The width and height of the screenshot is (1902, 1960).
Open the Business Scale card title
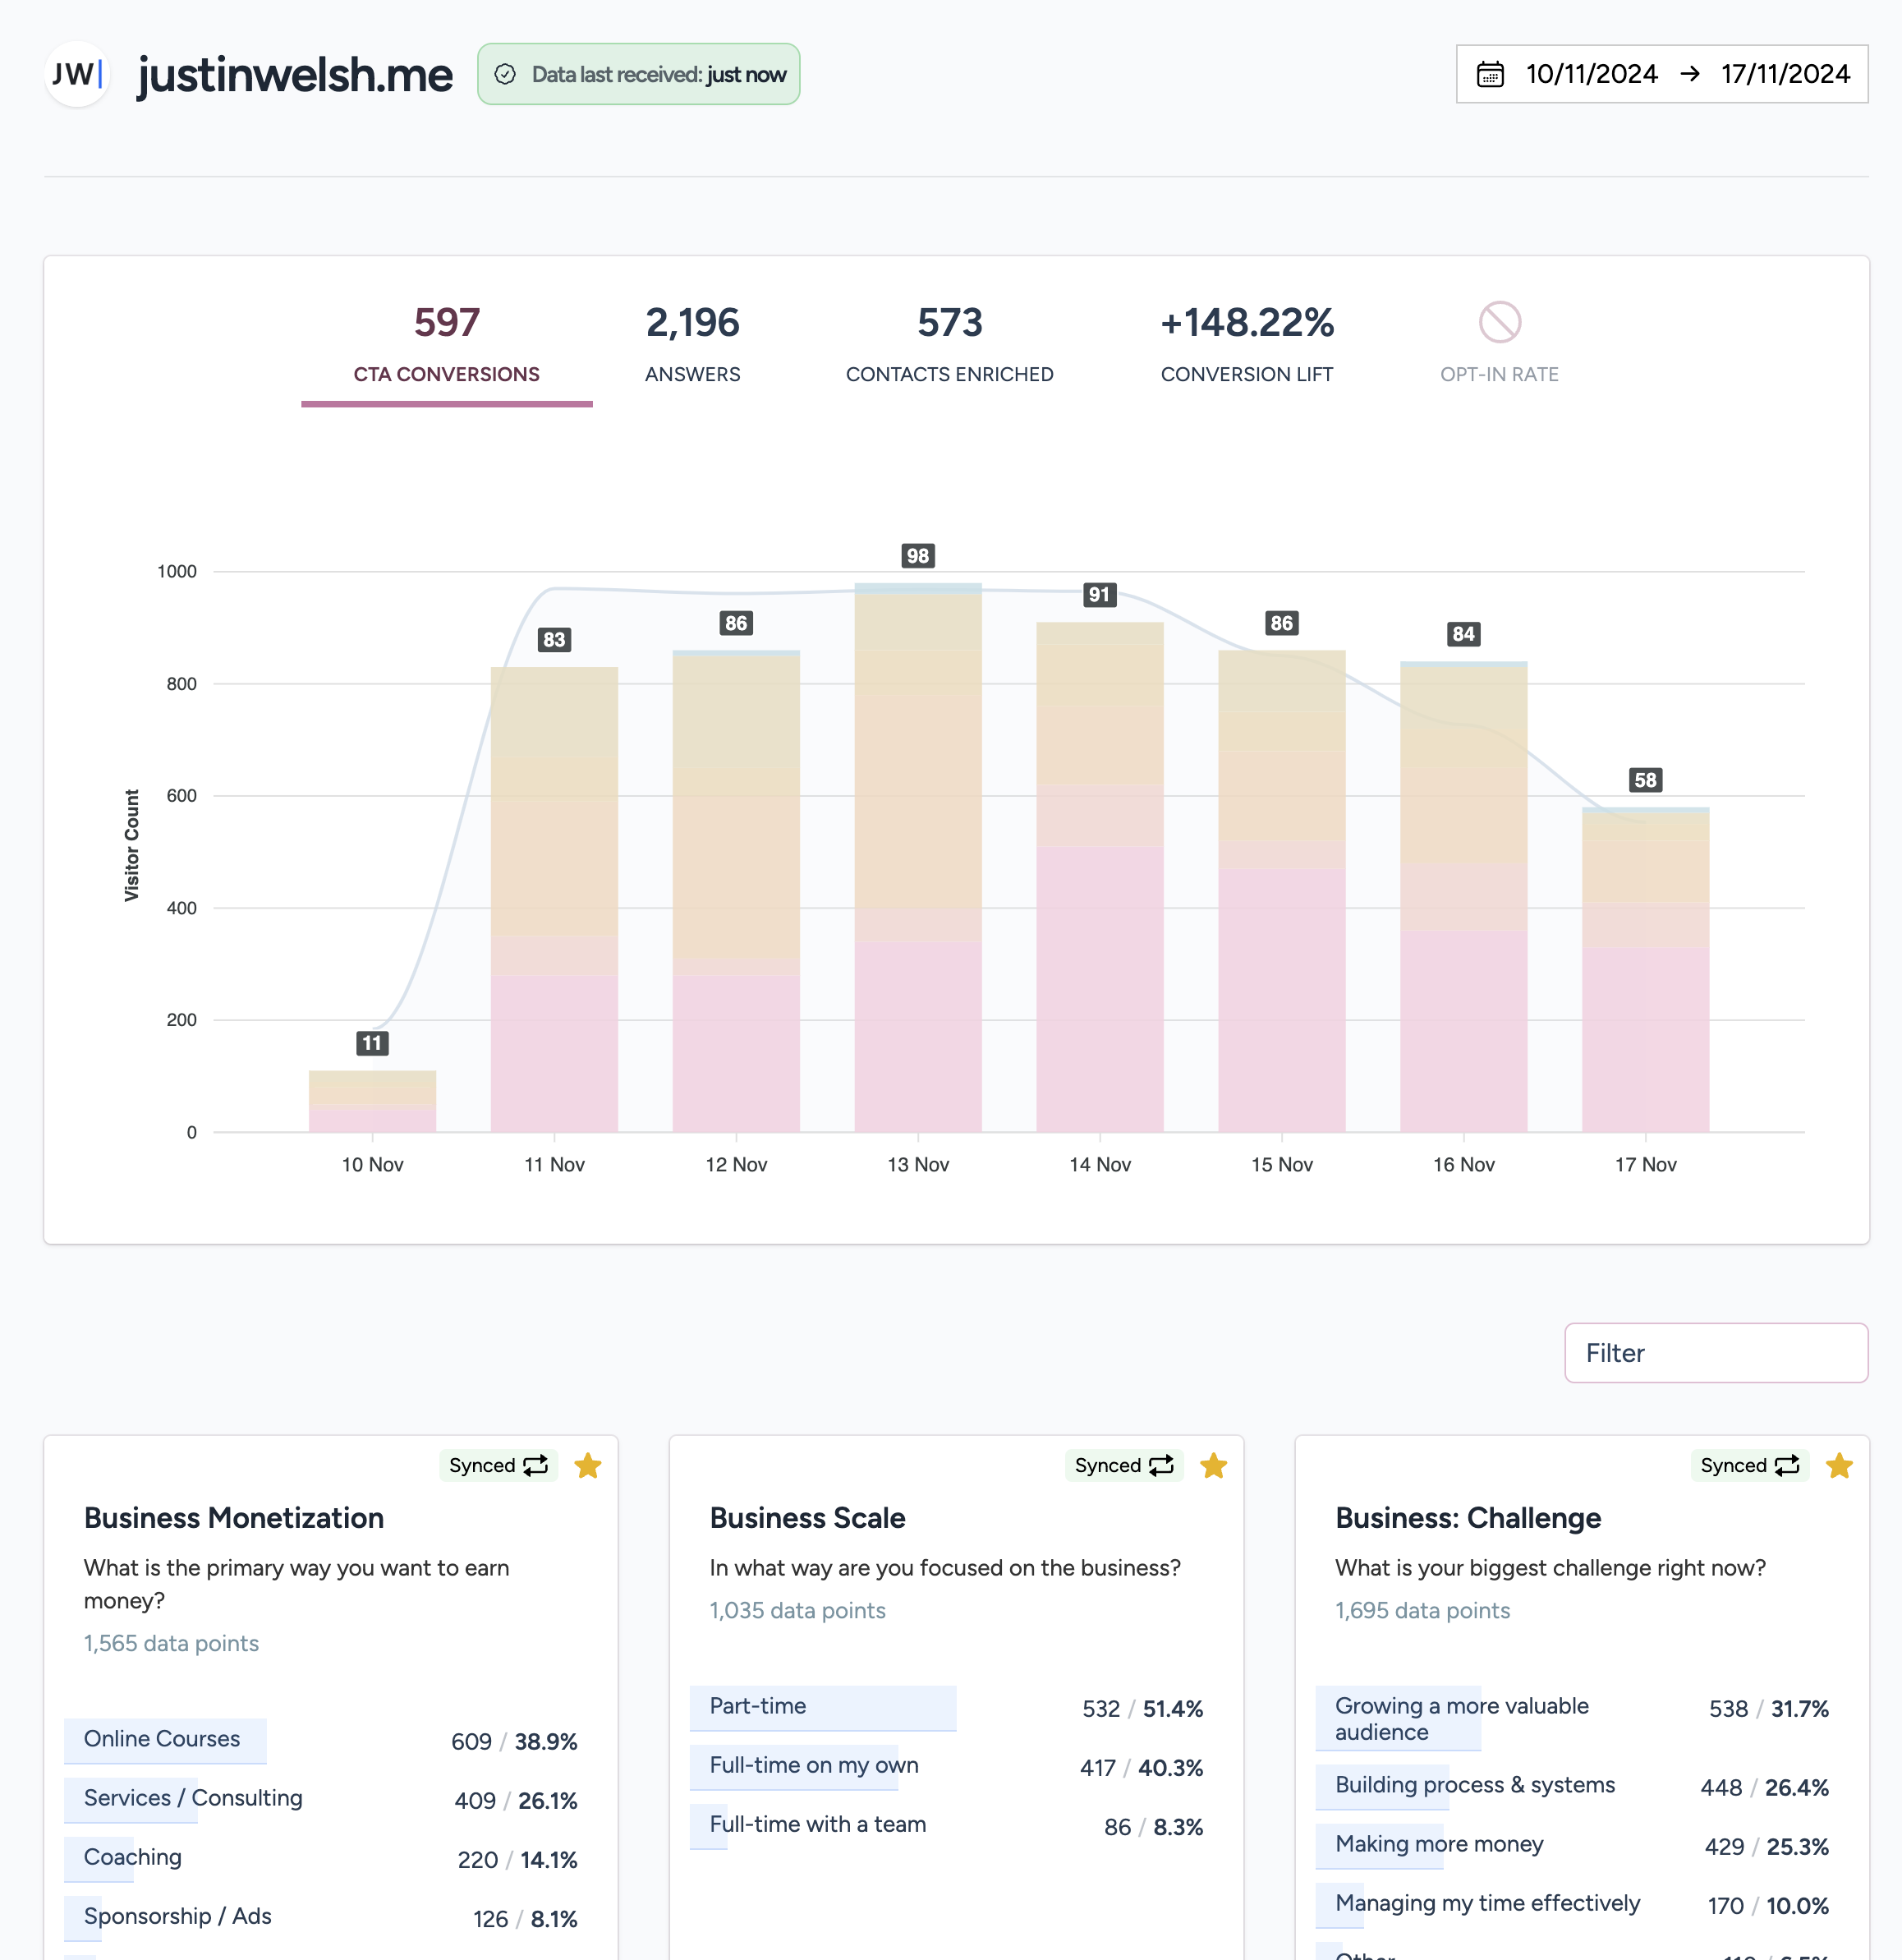(x=807, y=1518)
